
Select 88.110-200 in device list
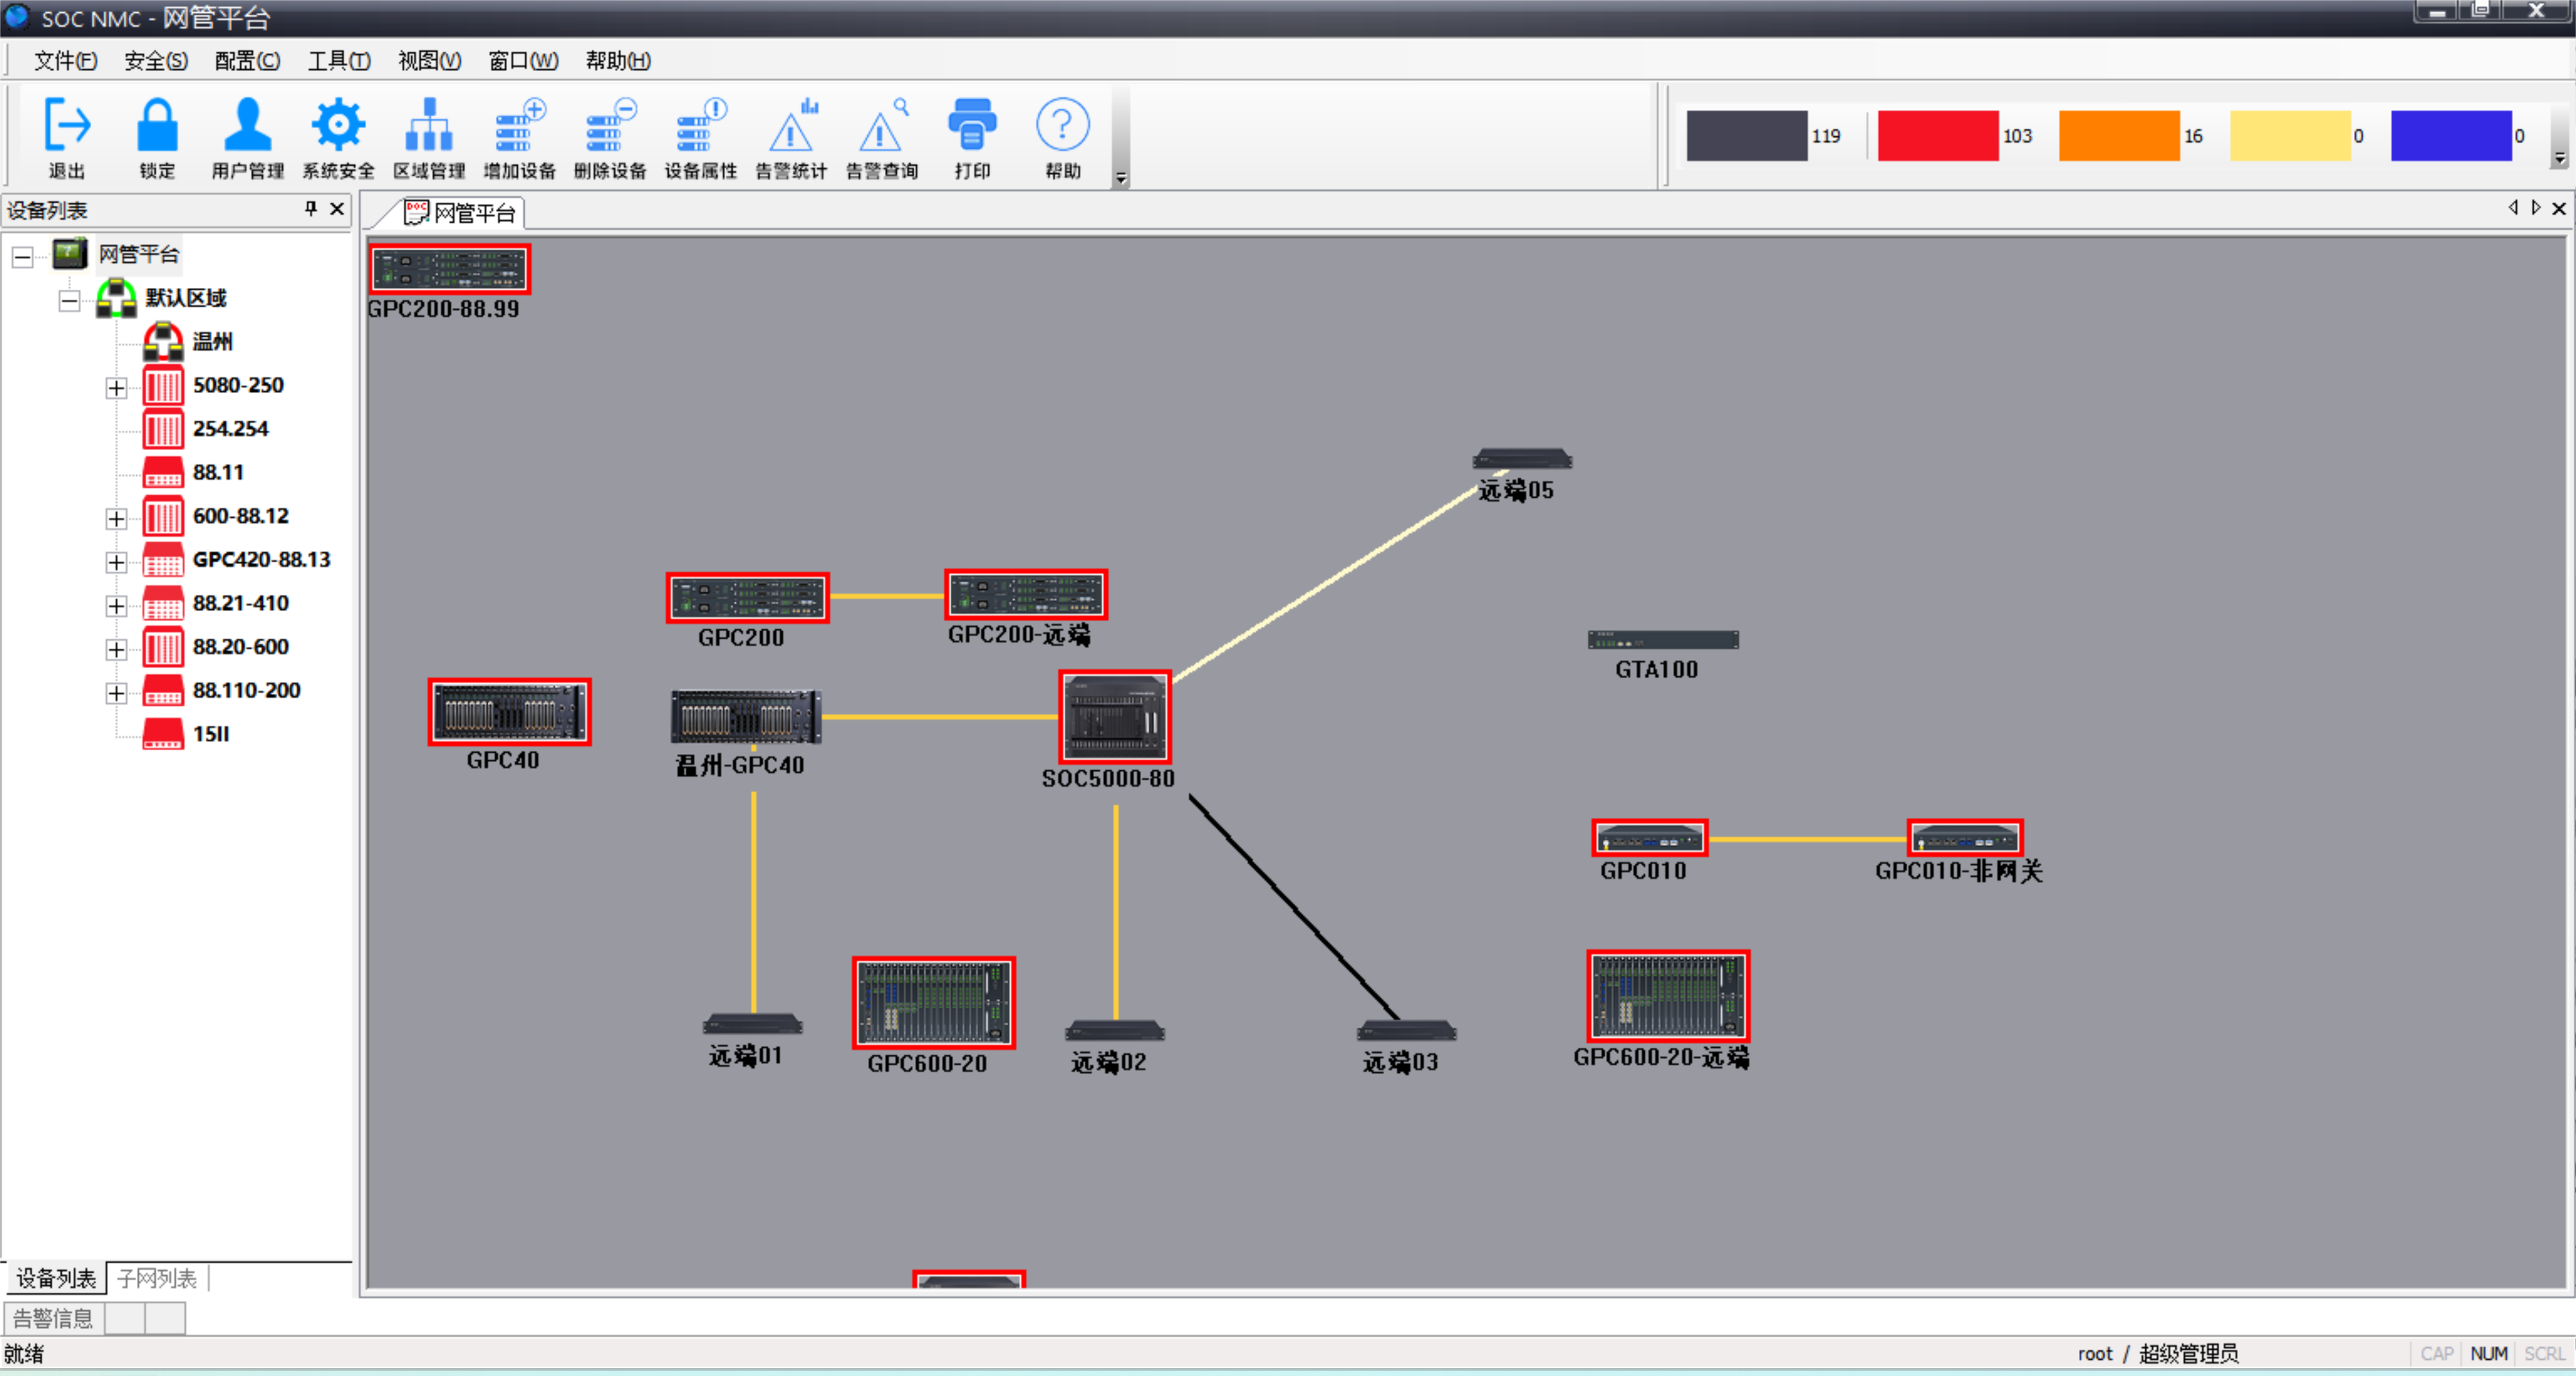(246, 690)
